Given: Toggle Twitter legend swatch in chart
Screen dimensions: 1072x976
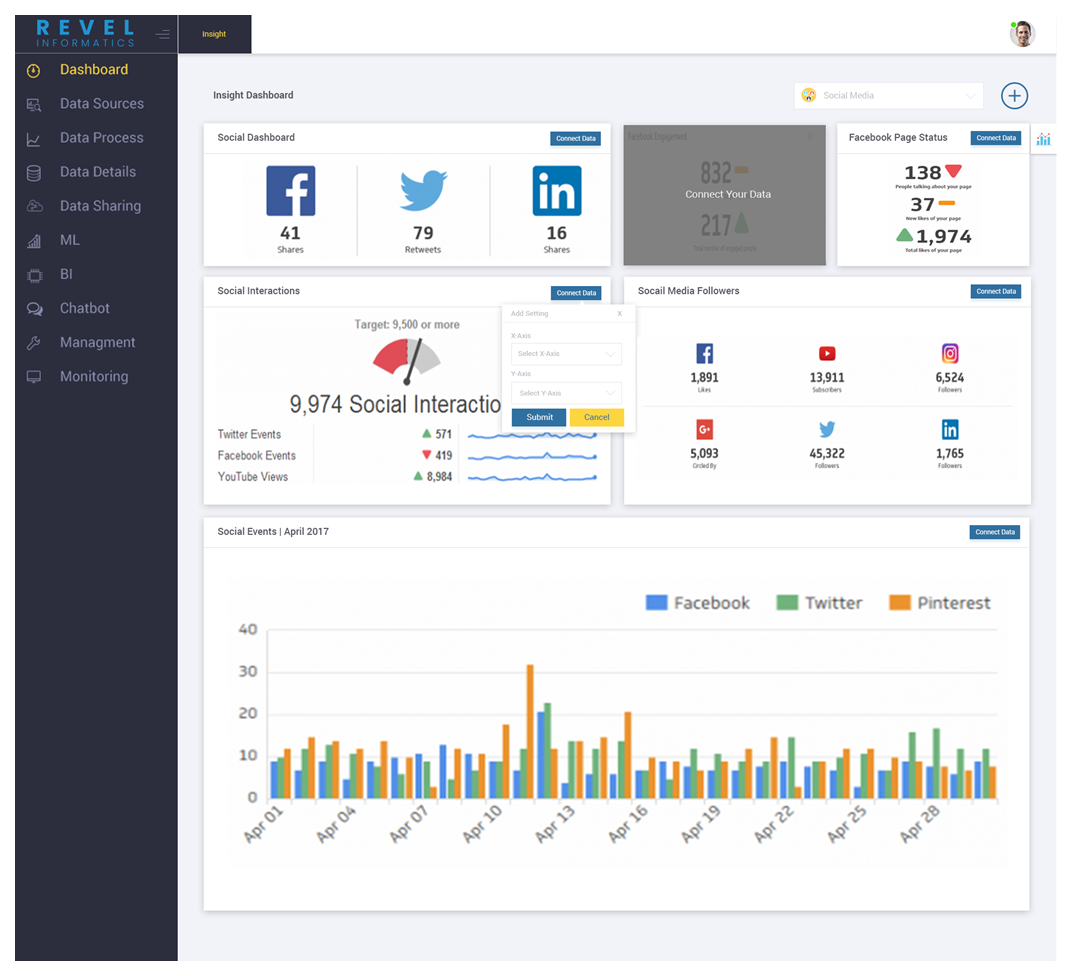Looking at the screenshot, I should [787, 603].
